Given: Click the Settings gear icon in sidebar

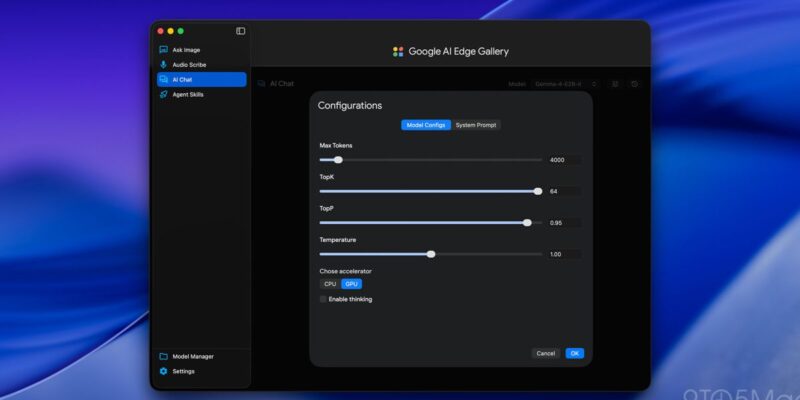Looking at the screenshot, I should pos(163,371).
